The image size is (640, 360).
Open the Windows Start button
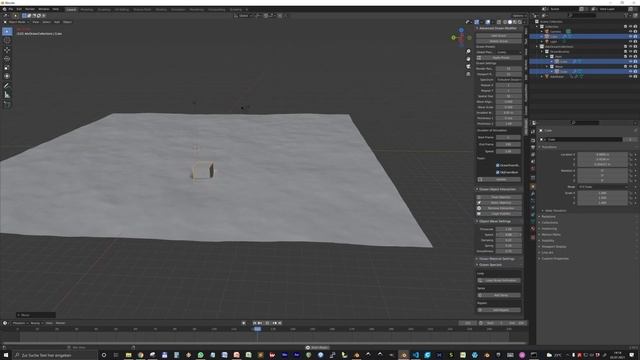point(6,355)
